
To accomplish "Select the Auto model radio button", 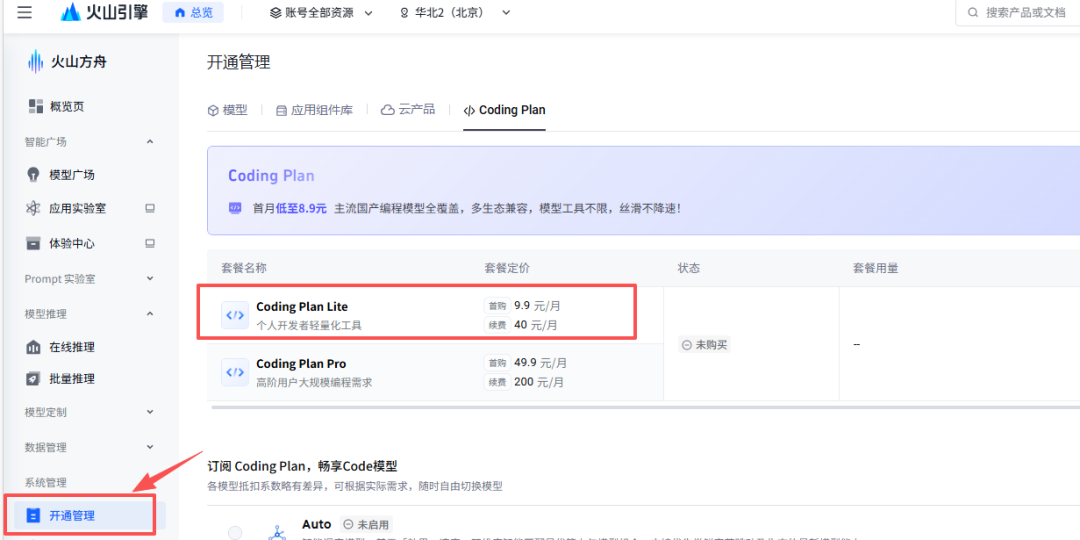I will click(235, 532).
